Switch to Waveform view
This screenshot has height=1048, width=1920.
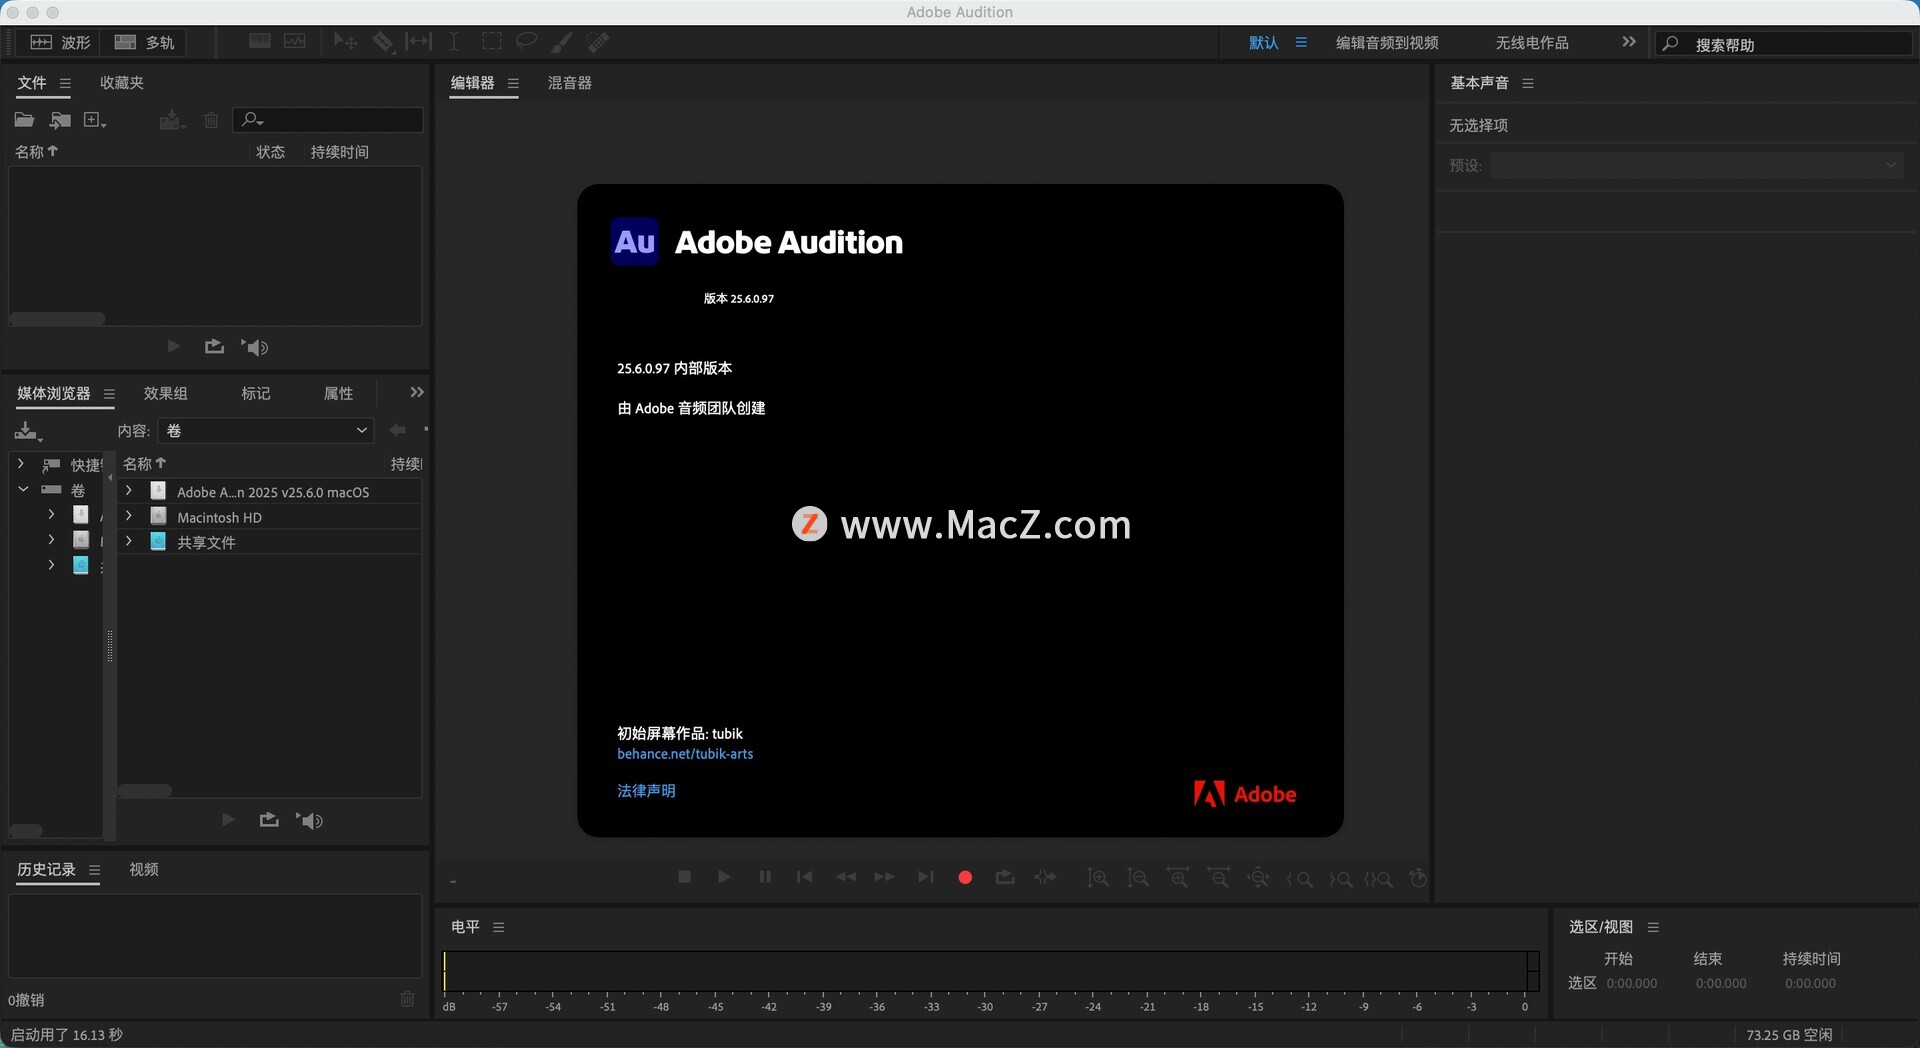pyautogui.click(x=61, y=42)
